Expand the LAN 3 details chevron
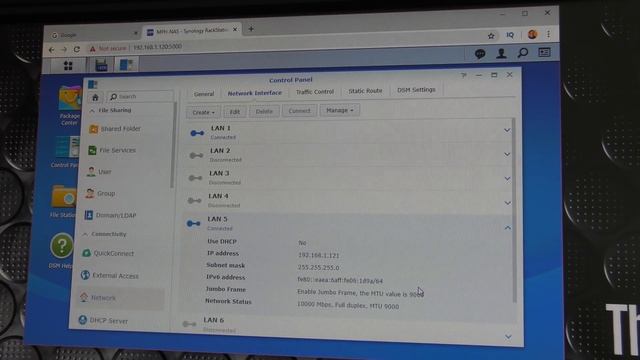 pos(507,178)
